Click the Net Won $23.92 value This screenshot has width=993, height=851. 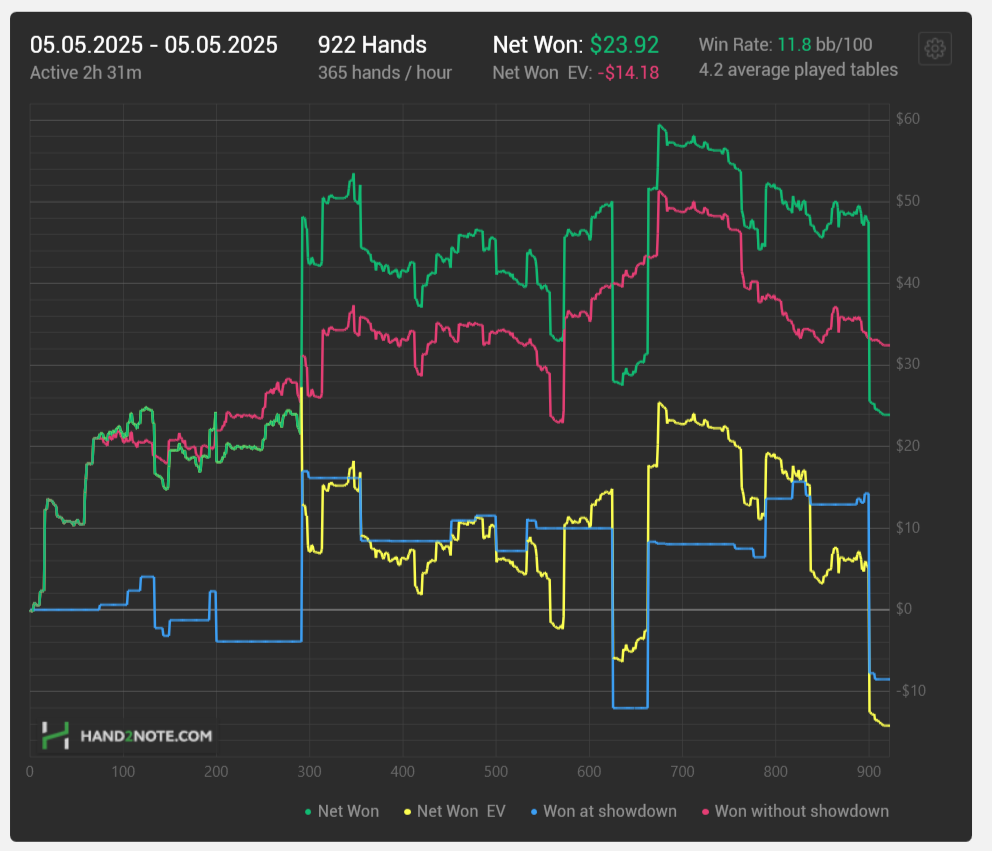click(x=624, y=45)
